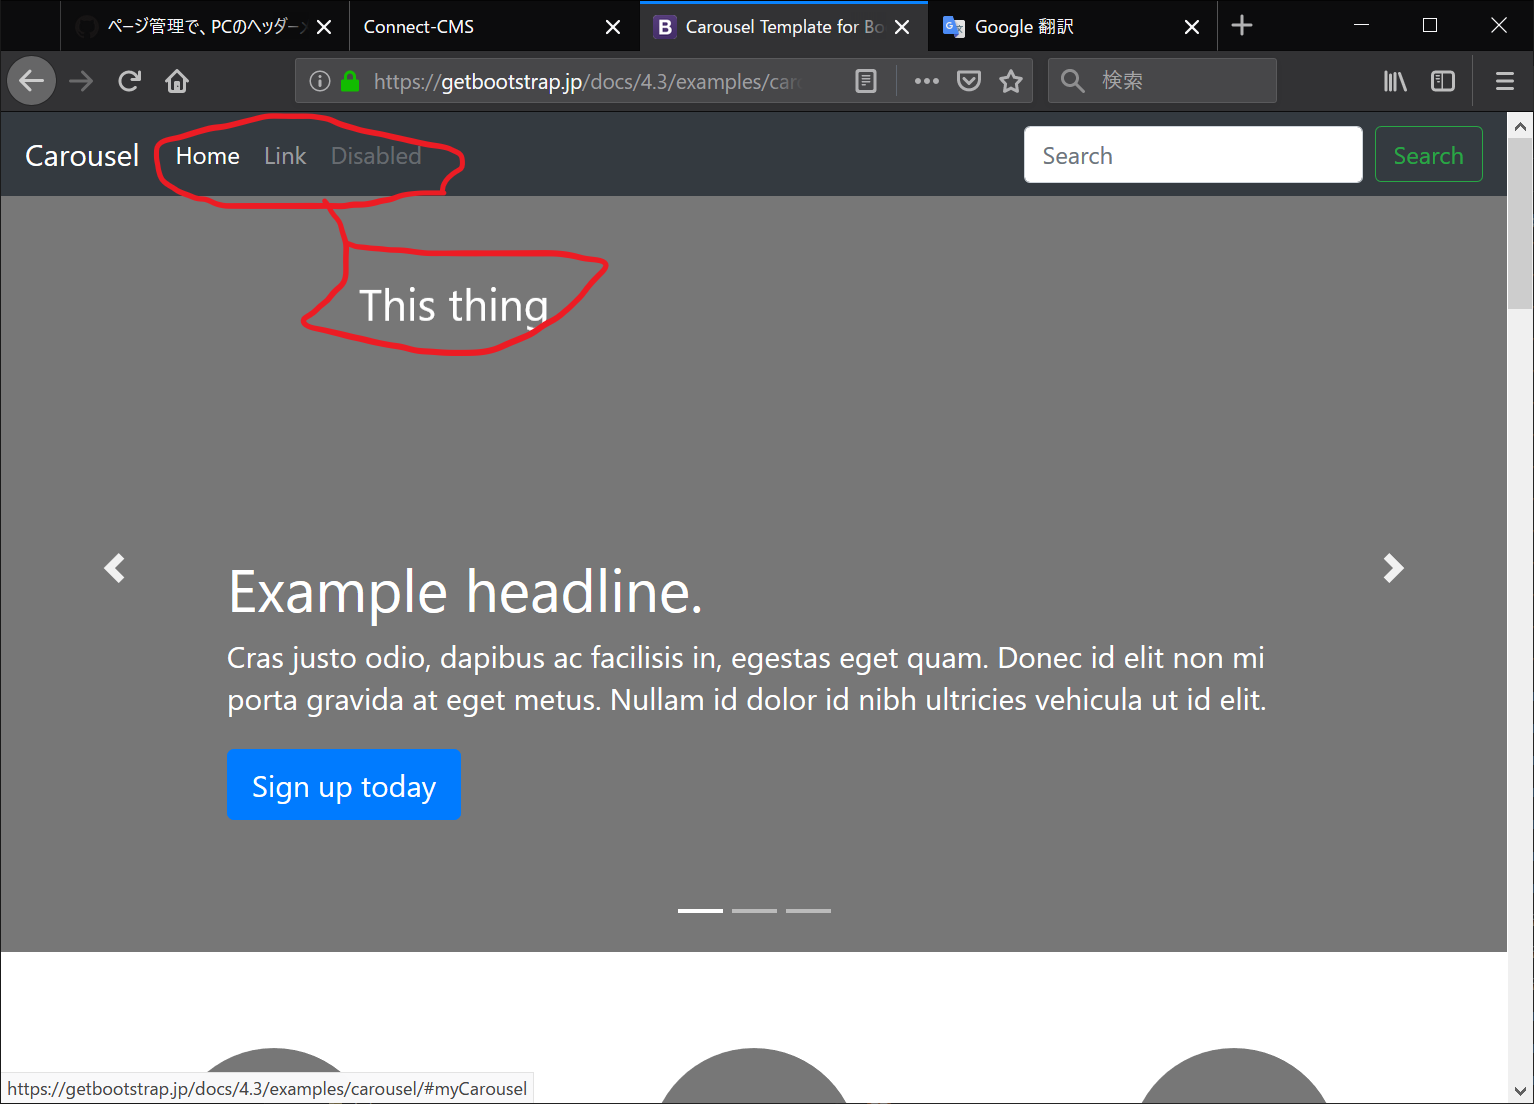Click inside the Search input field
The width and height of the screenshot is (1534, 1104).
pos(1192,154)
